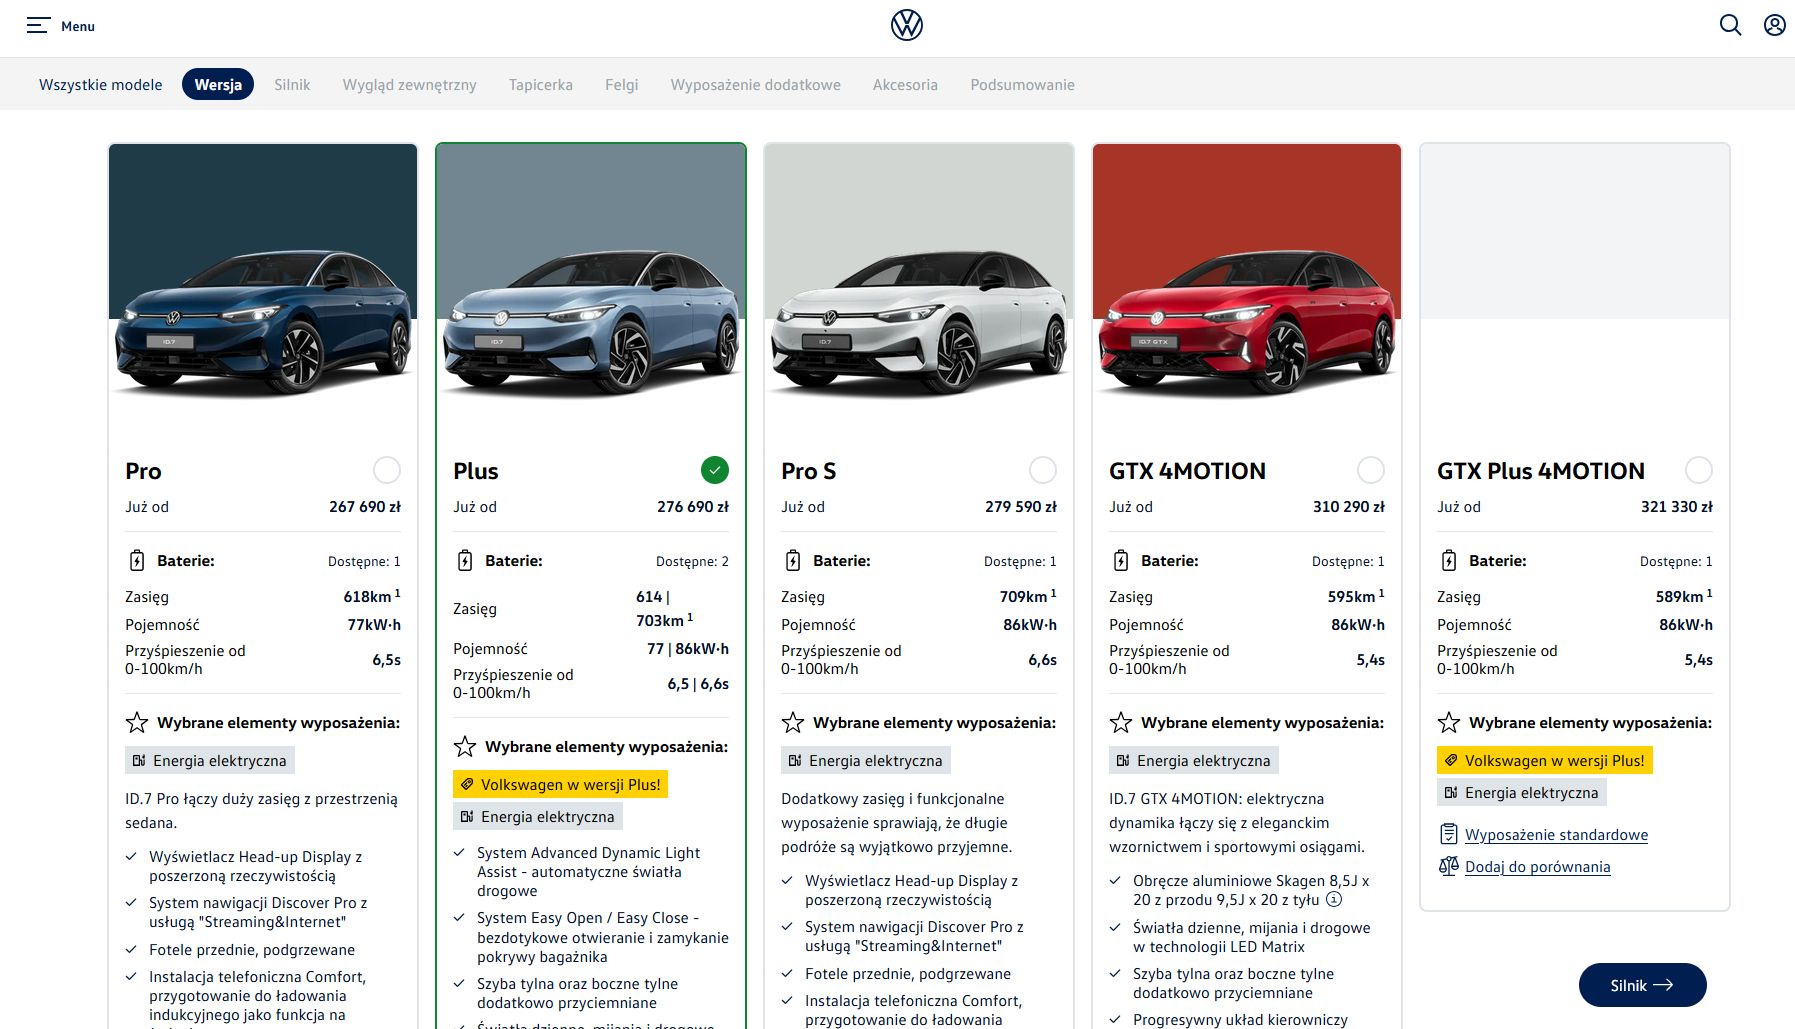The width and height of the screenshot is (1795, 1029).
Task: Click the Volkswagen logo
Action: pos(907,25)
